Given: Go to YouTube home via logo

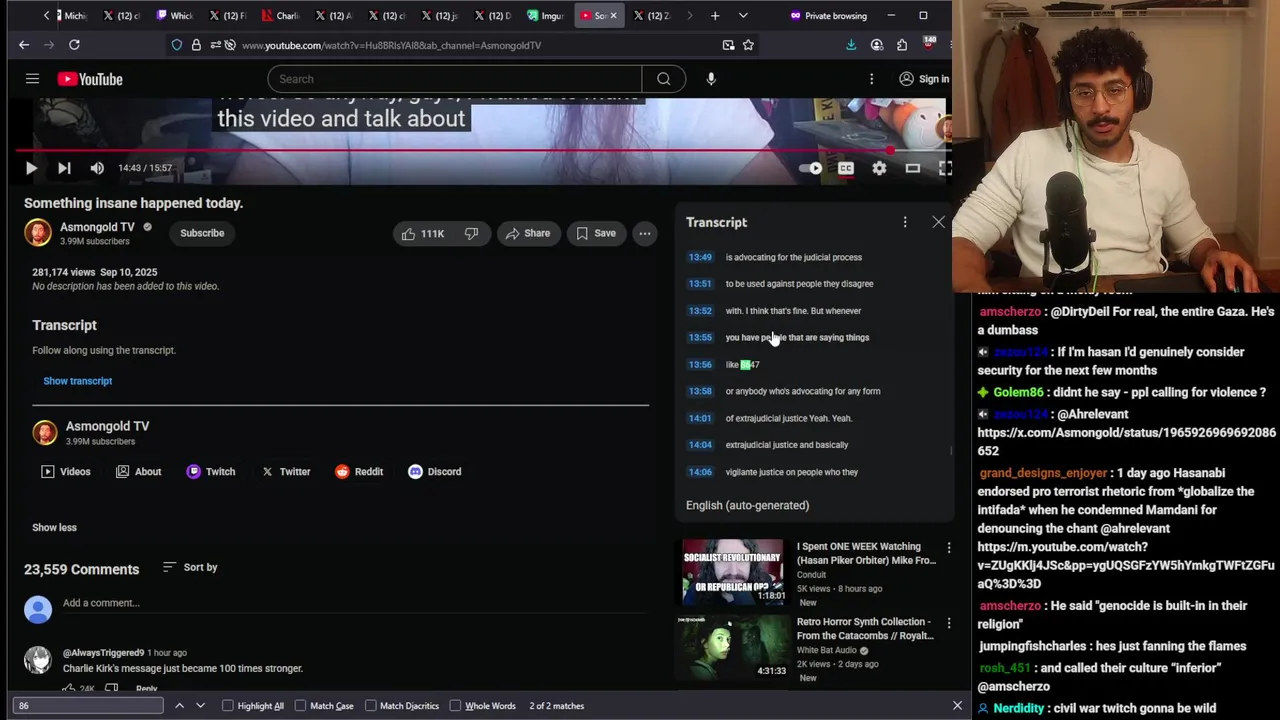Looking at the screenshot, I should coord(90,79).
